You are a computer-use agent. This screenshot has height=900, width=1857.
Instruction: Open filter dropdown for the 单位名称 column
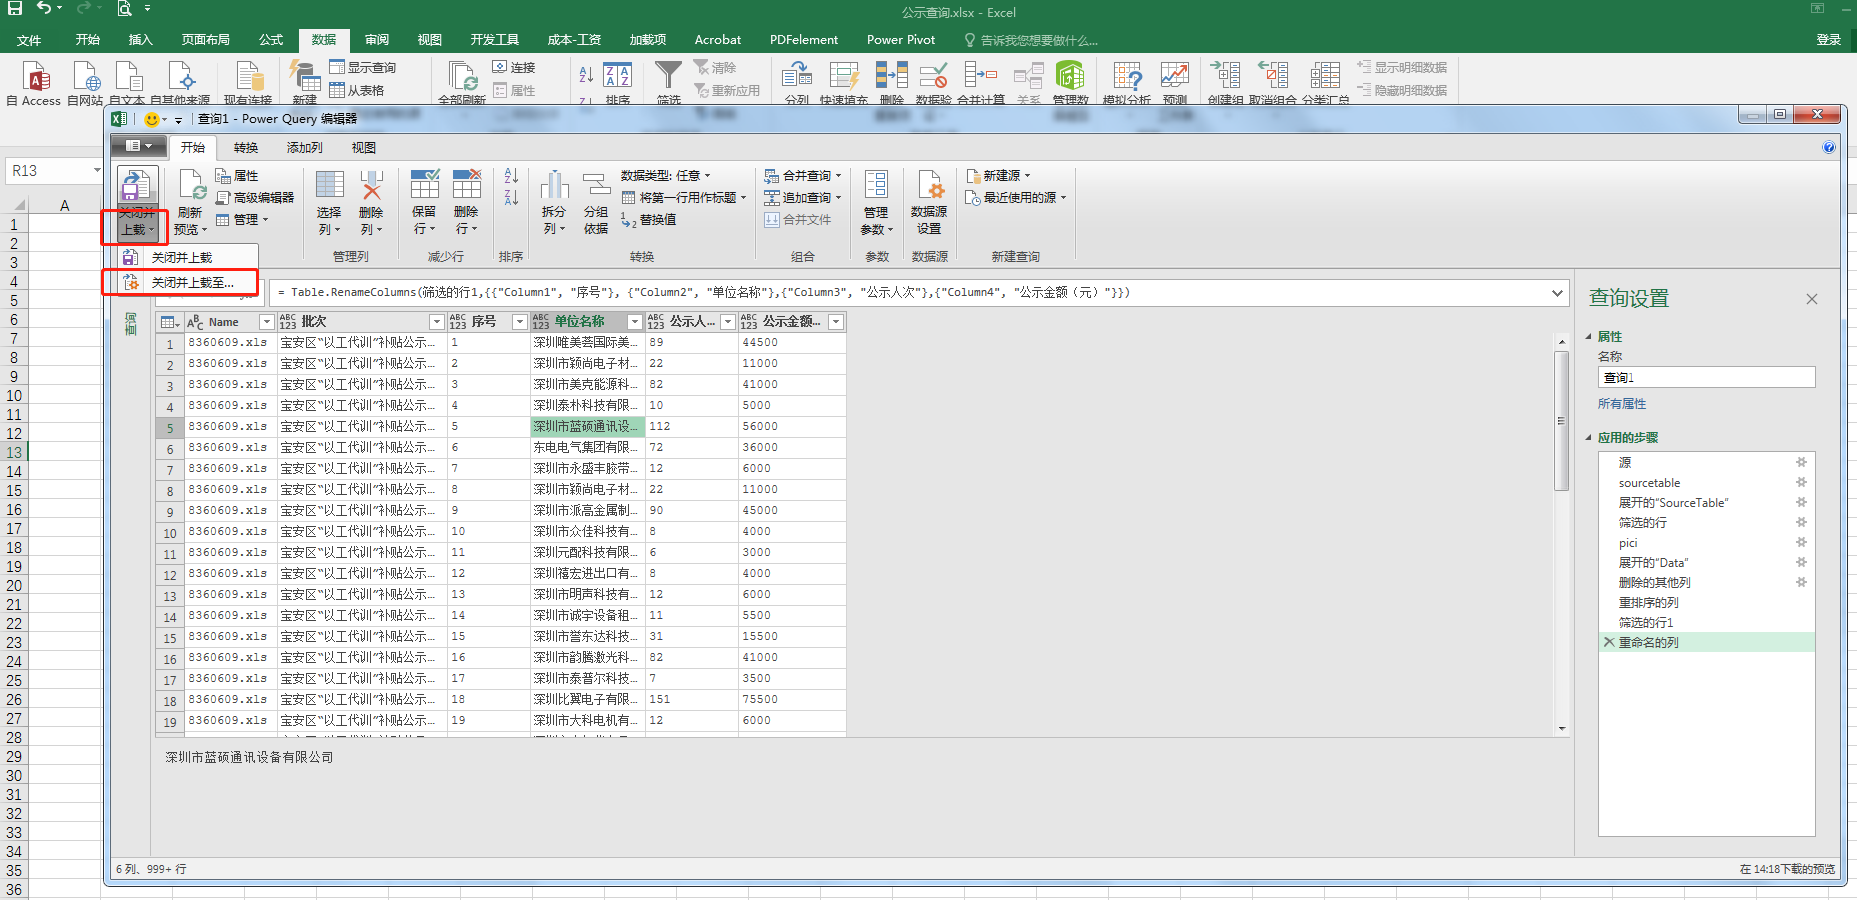[635, 322]
